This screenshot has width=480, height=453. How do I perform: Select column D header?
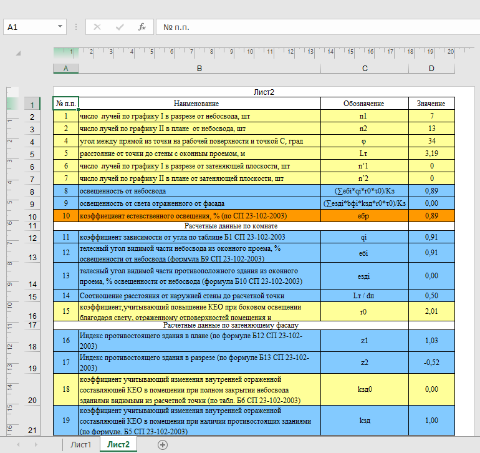pos(431,68)
